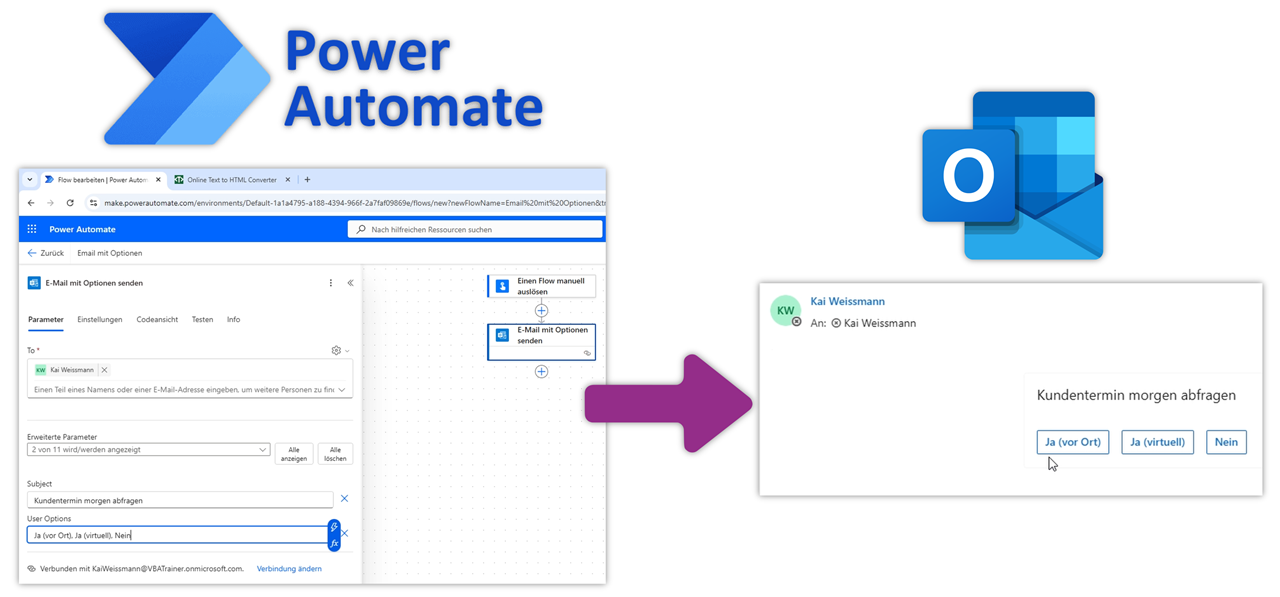Collapse the action panel with double chevron

coord(350,283)
